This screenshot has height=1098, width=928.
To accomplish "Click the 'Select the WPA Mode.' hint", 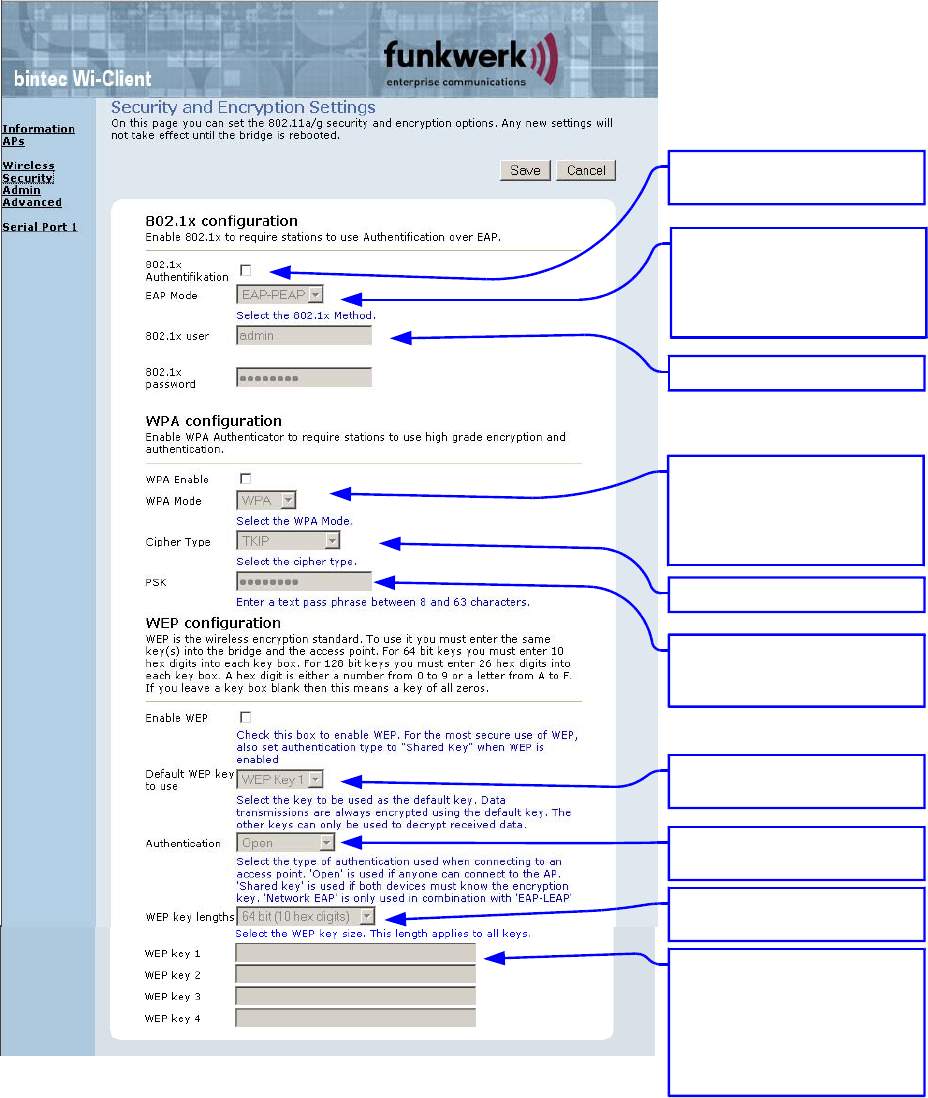I will [294, 521].
